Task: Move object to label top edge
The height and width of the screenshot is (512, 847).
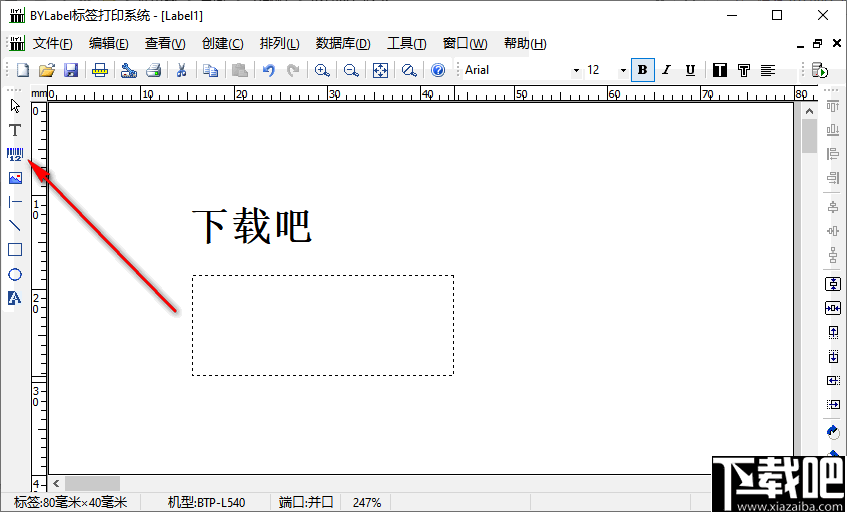Action: tap(833, 332)
